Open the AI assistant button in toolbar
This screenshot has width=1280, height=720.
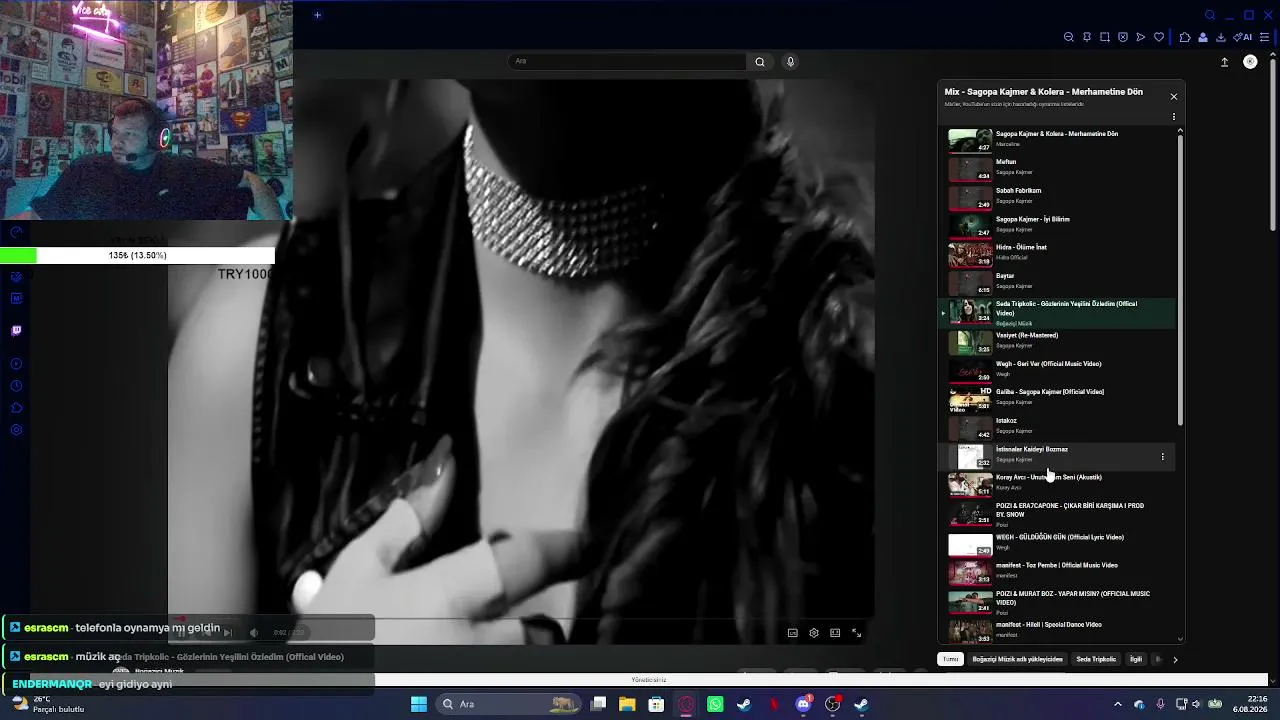click(x=1244, y=37)
